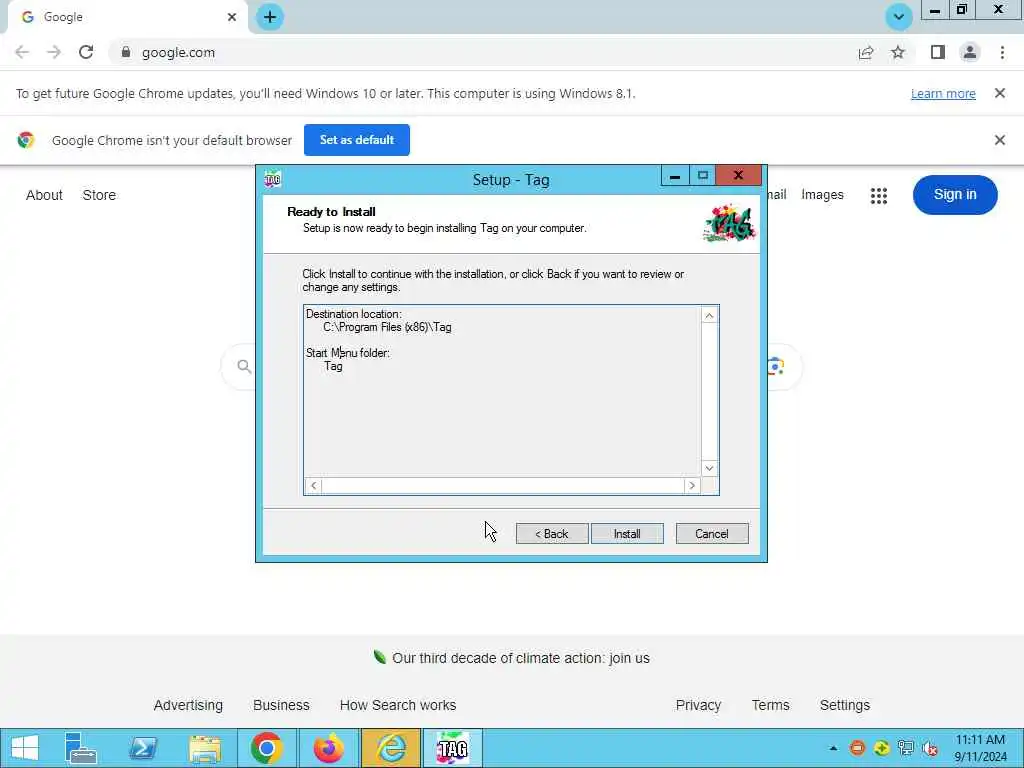Open File Explorer from the taskbar
The width and height of the screenshot is (1024, 768).
coord(205,748)
